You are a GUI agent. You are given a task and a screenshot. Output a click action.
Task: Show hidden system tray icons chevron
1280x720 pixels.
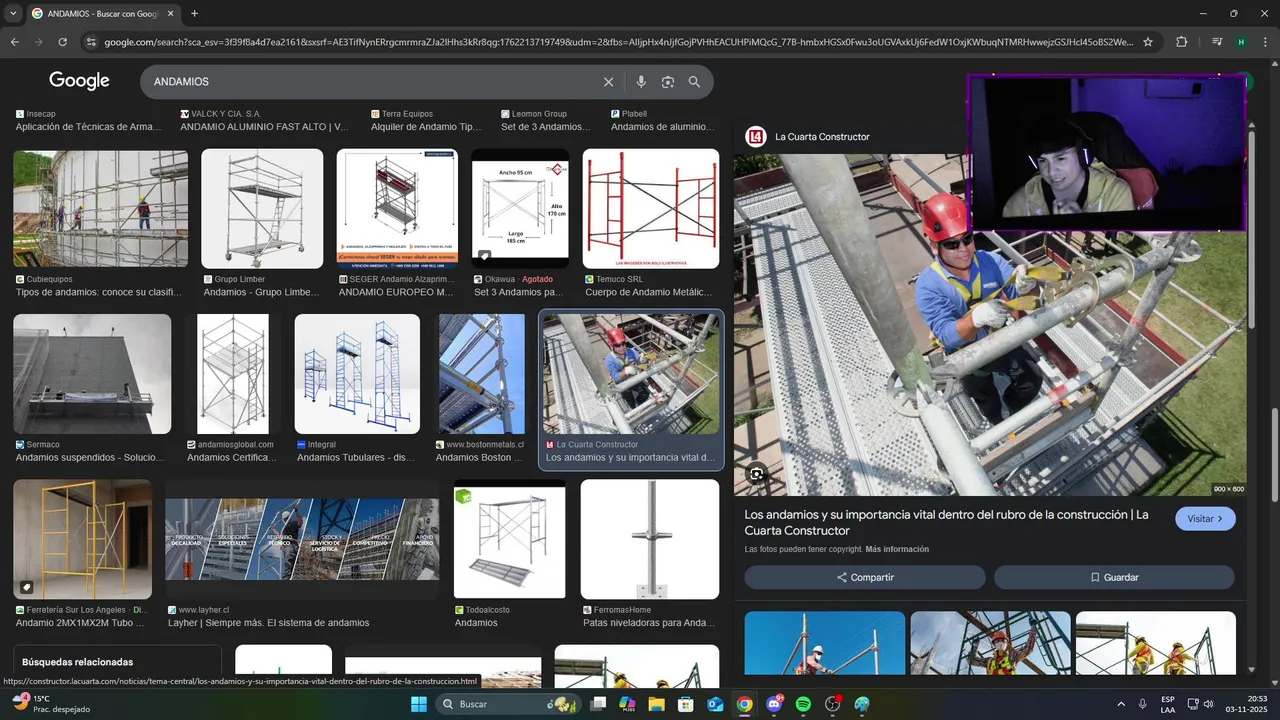pos(1120,704)
